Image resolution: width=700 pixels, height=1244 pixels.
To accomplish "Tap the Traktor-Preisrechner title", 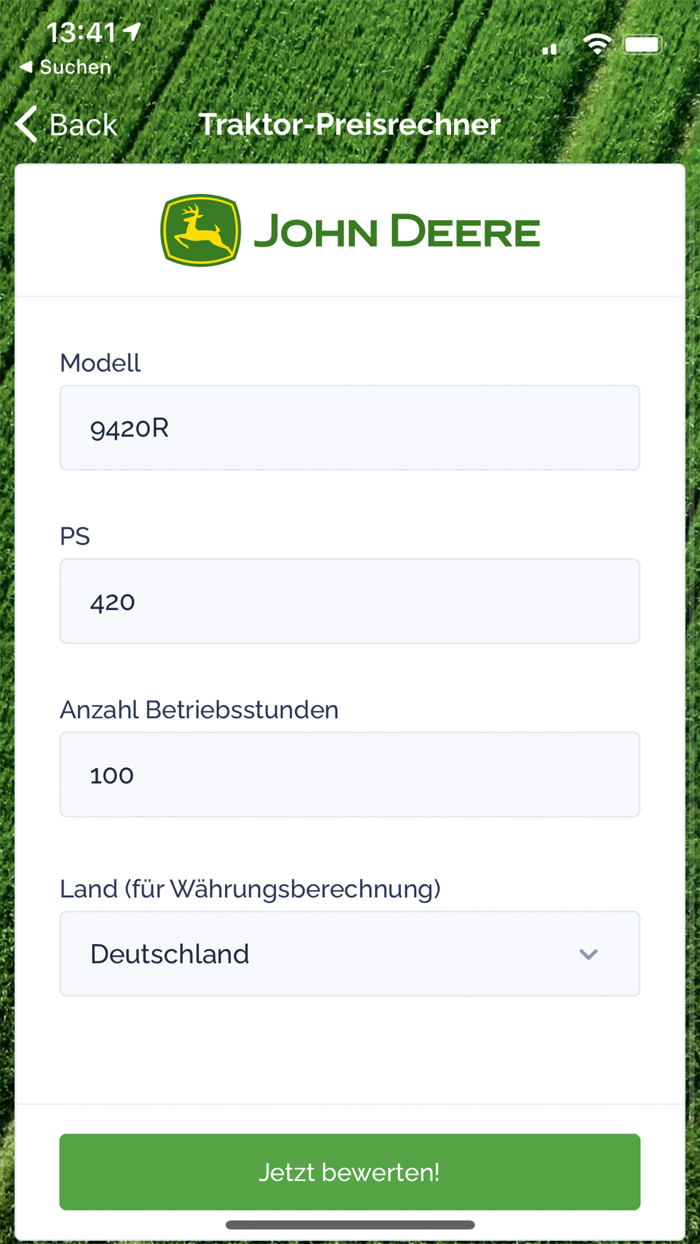I will 349,125.
